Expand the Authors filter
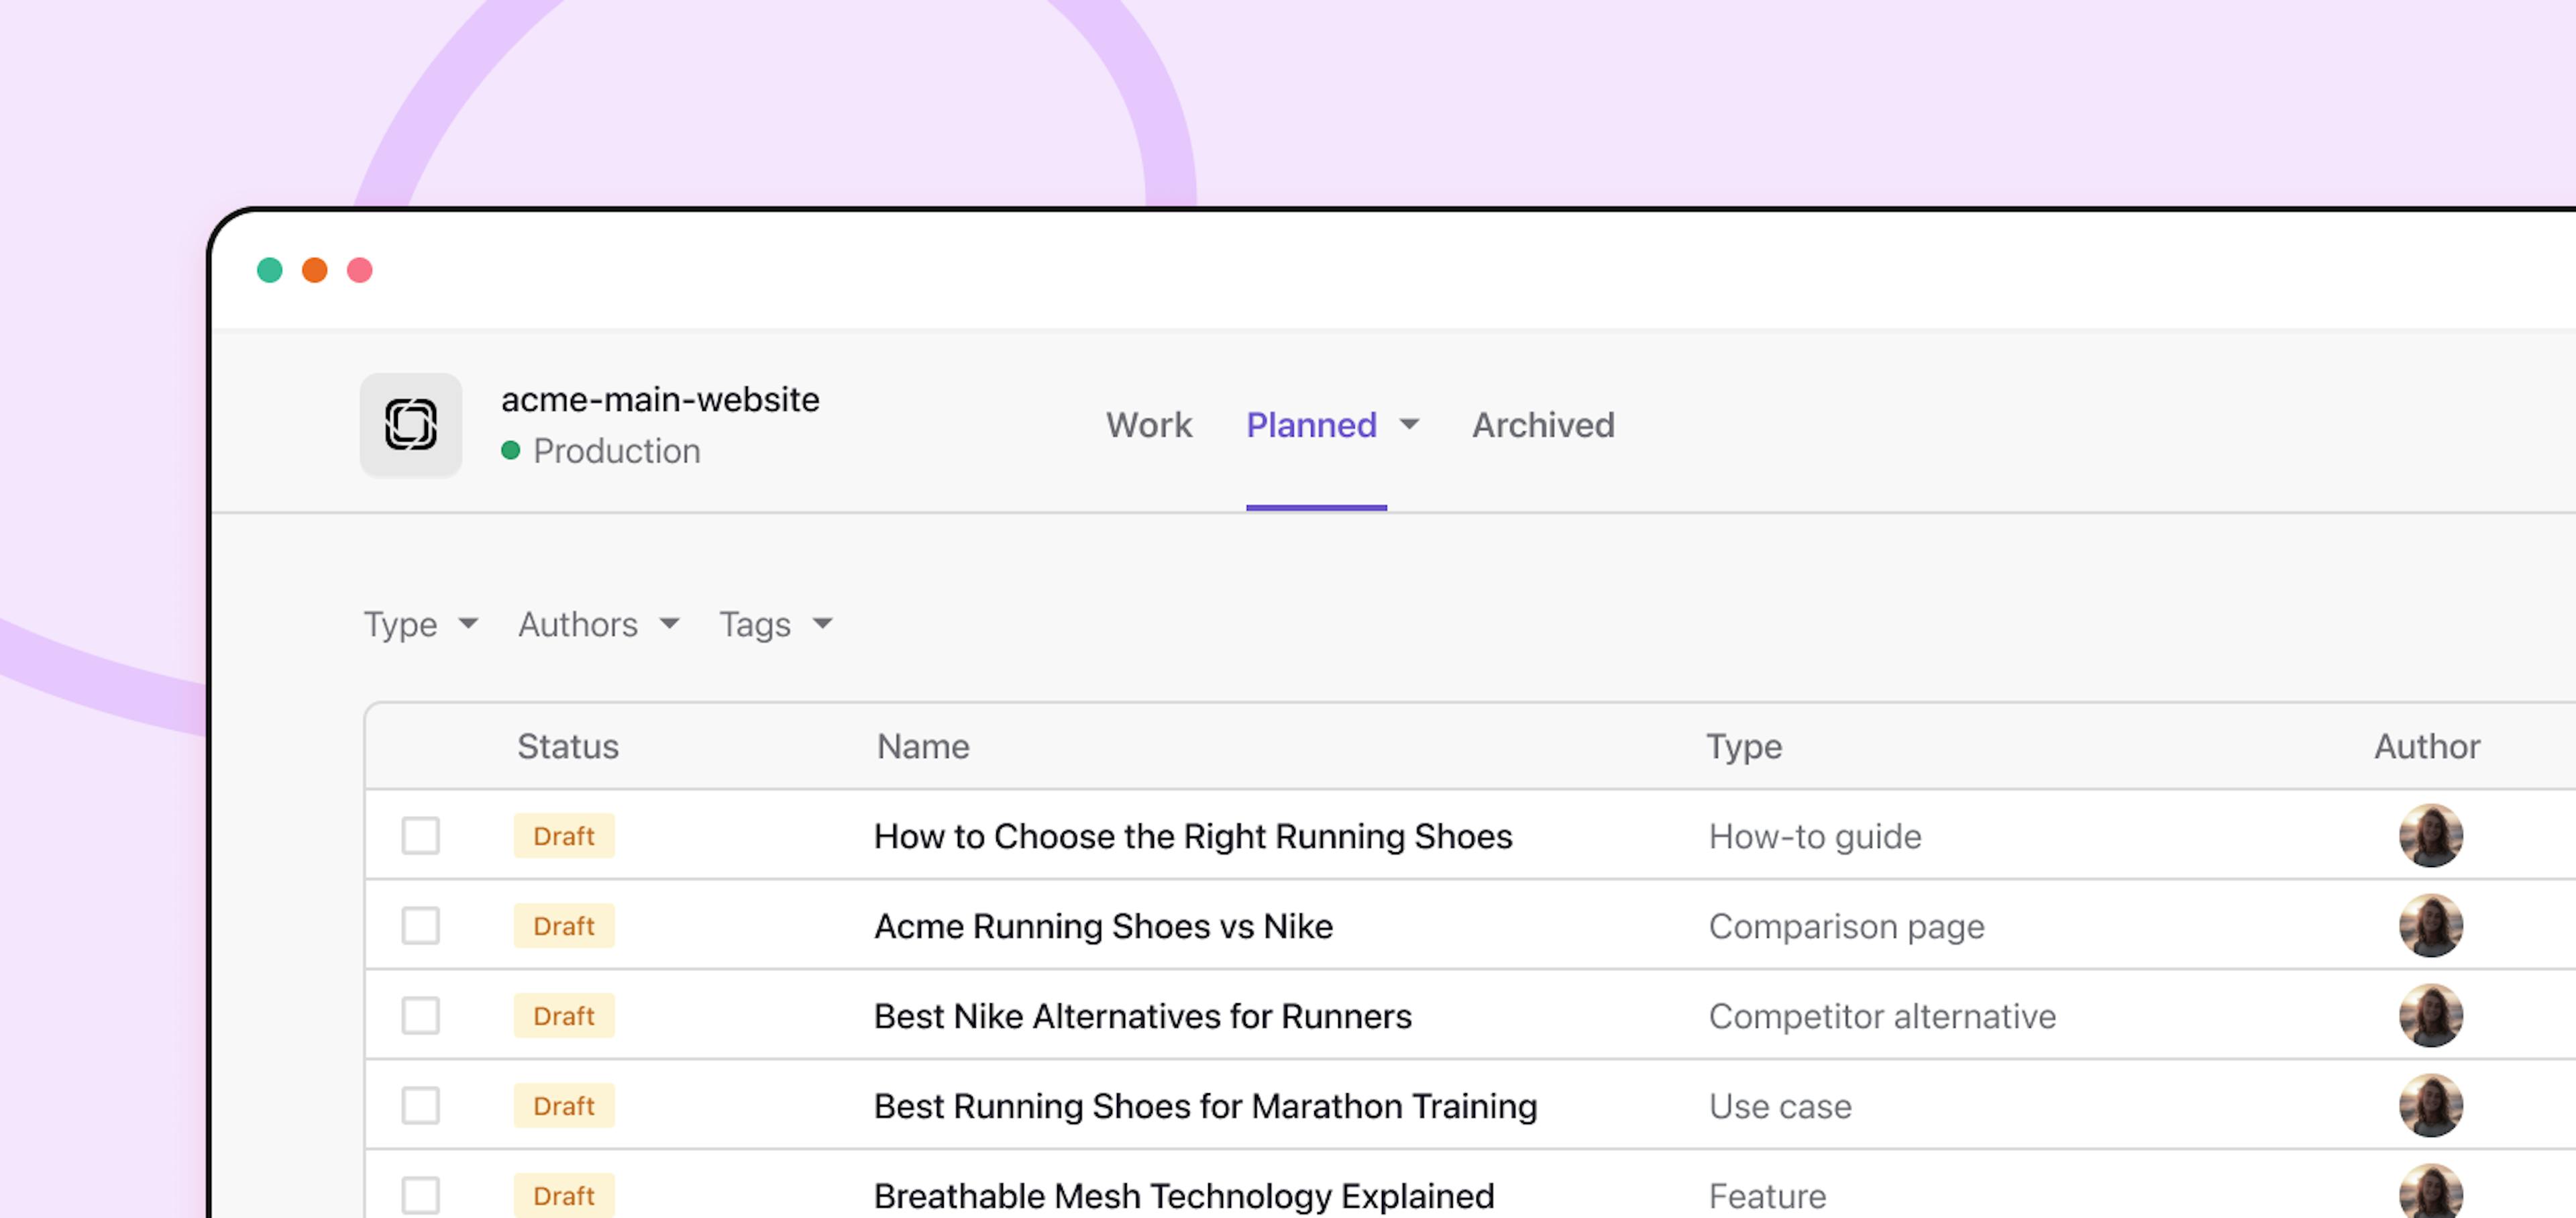 [x=596, y=624]
